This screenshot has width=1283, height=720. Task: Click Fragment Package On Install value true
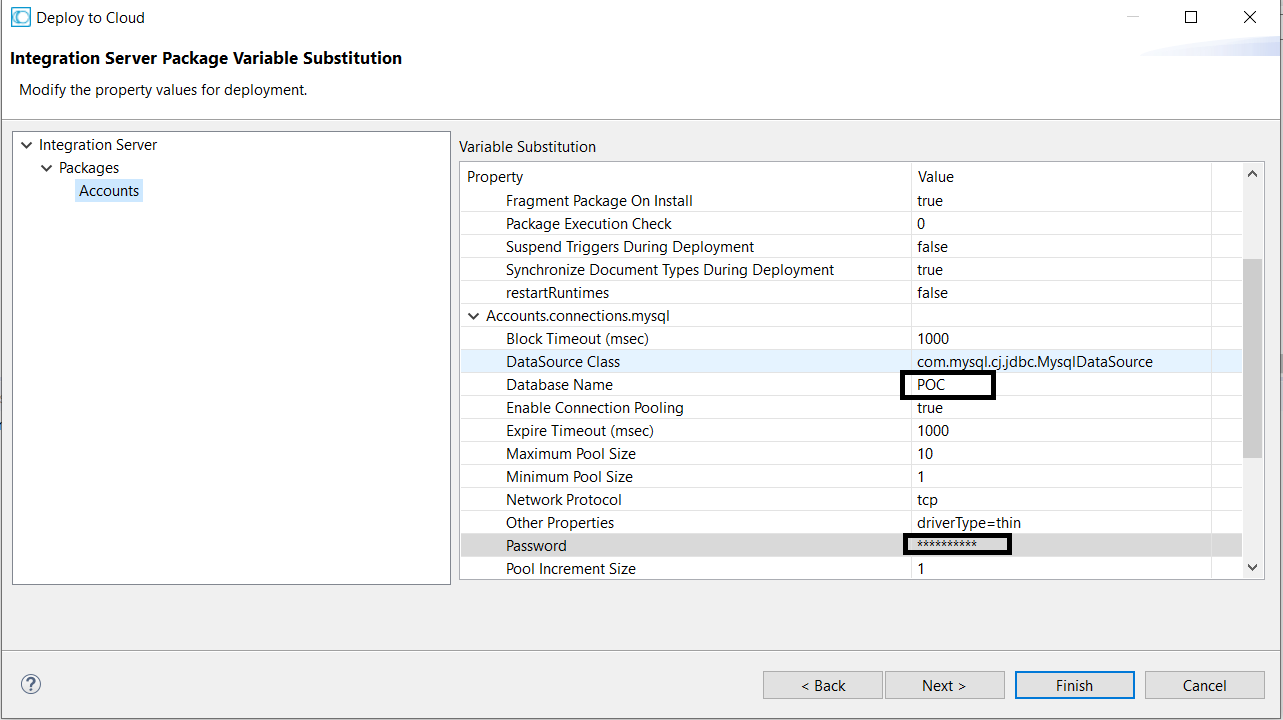pos(930,201)
